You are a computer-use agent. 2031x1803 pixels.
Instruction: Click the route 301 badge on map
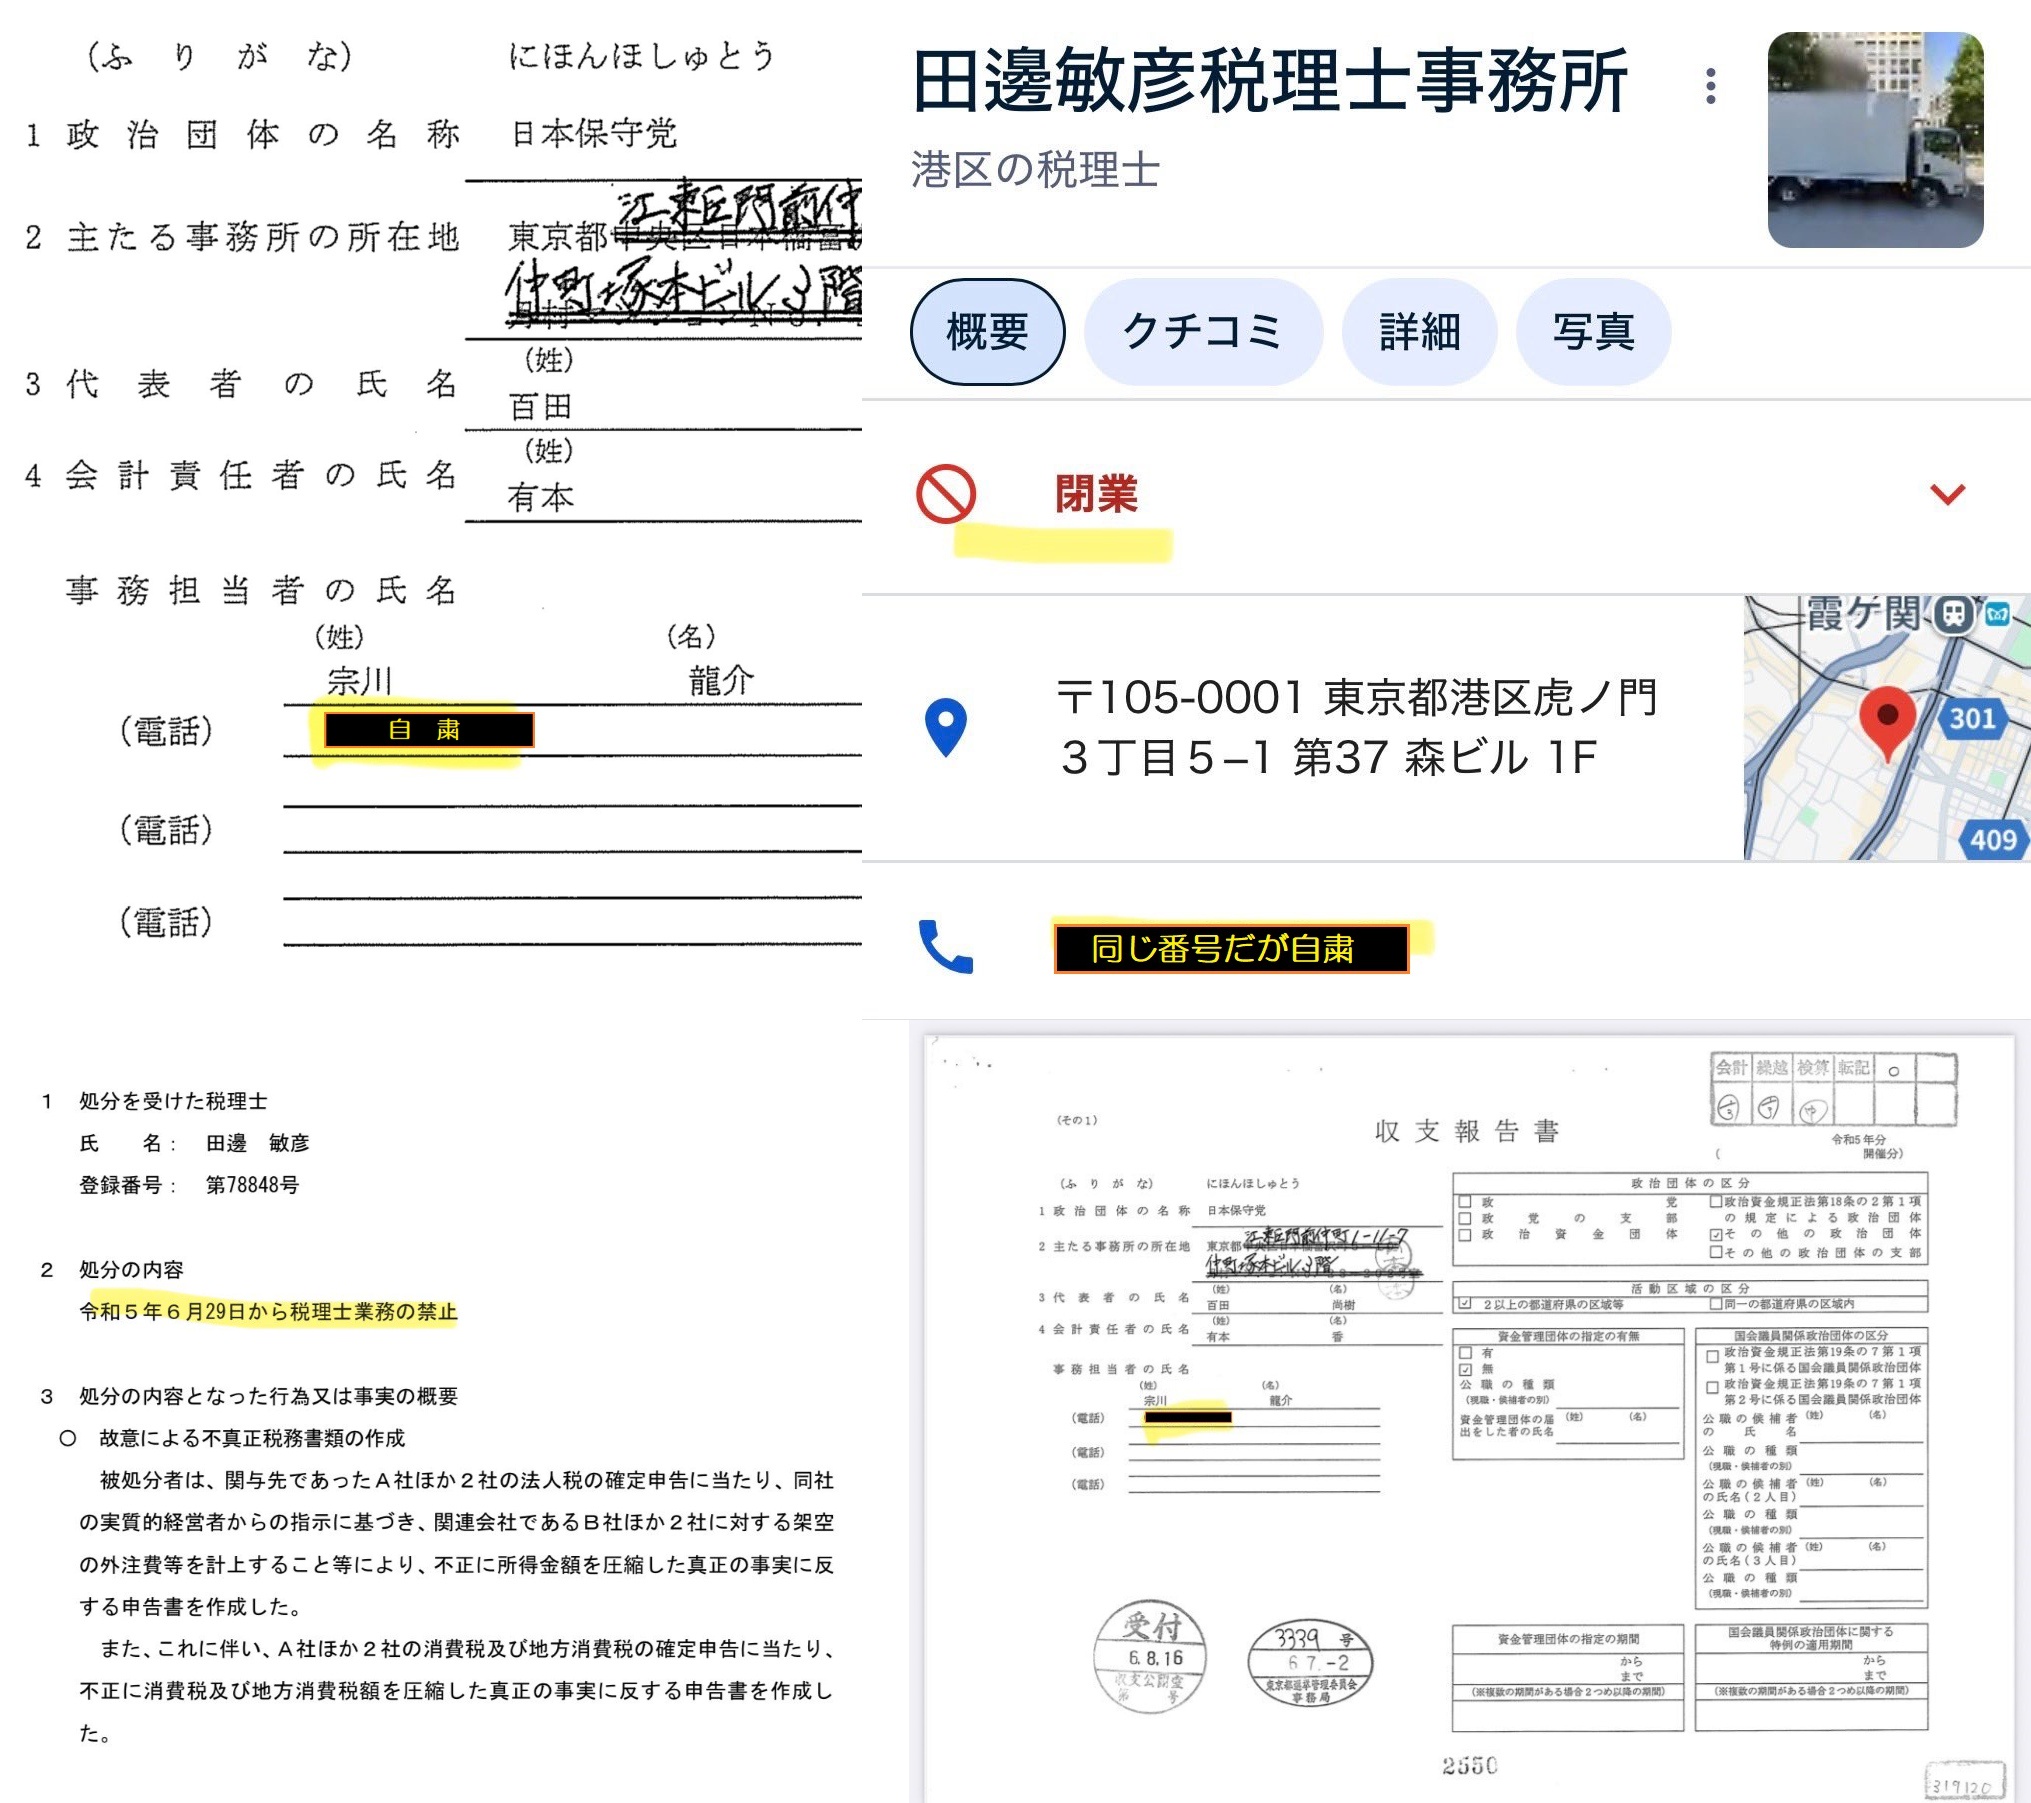1972,718
